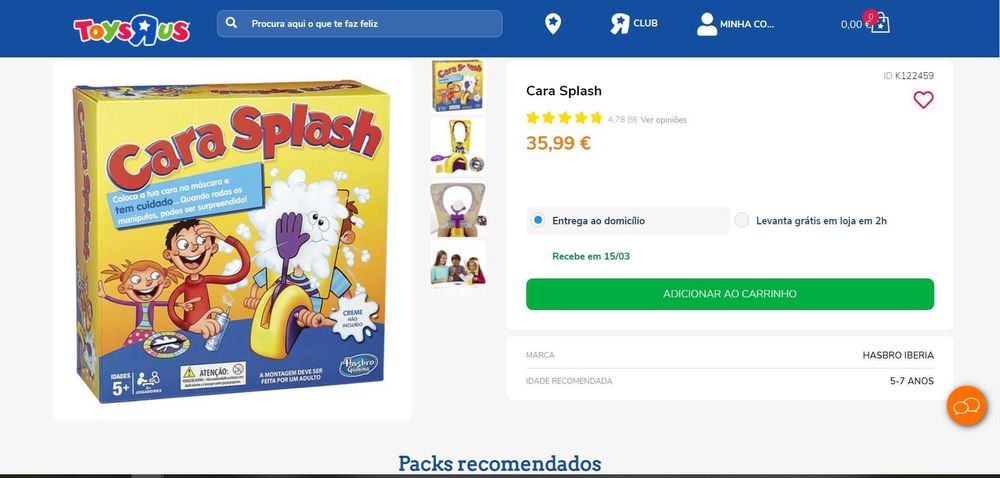Open the store locator pin icon

point(553,24)
